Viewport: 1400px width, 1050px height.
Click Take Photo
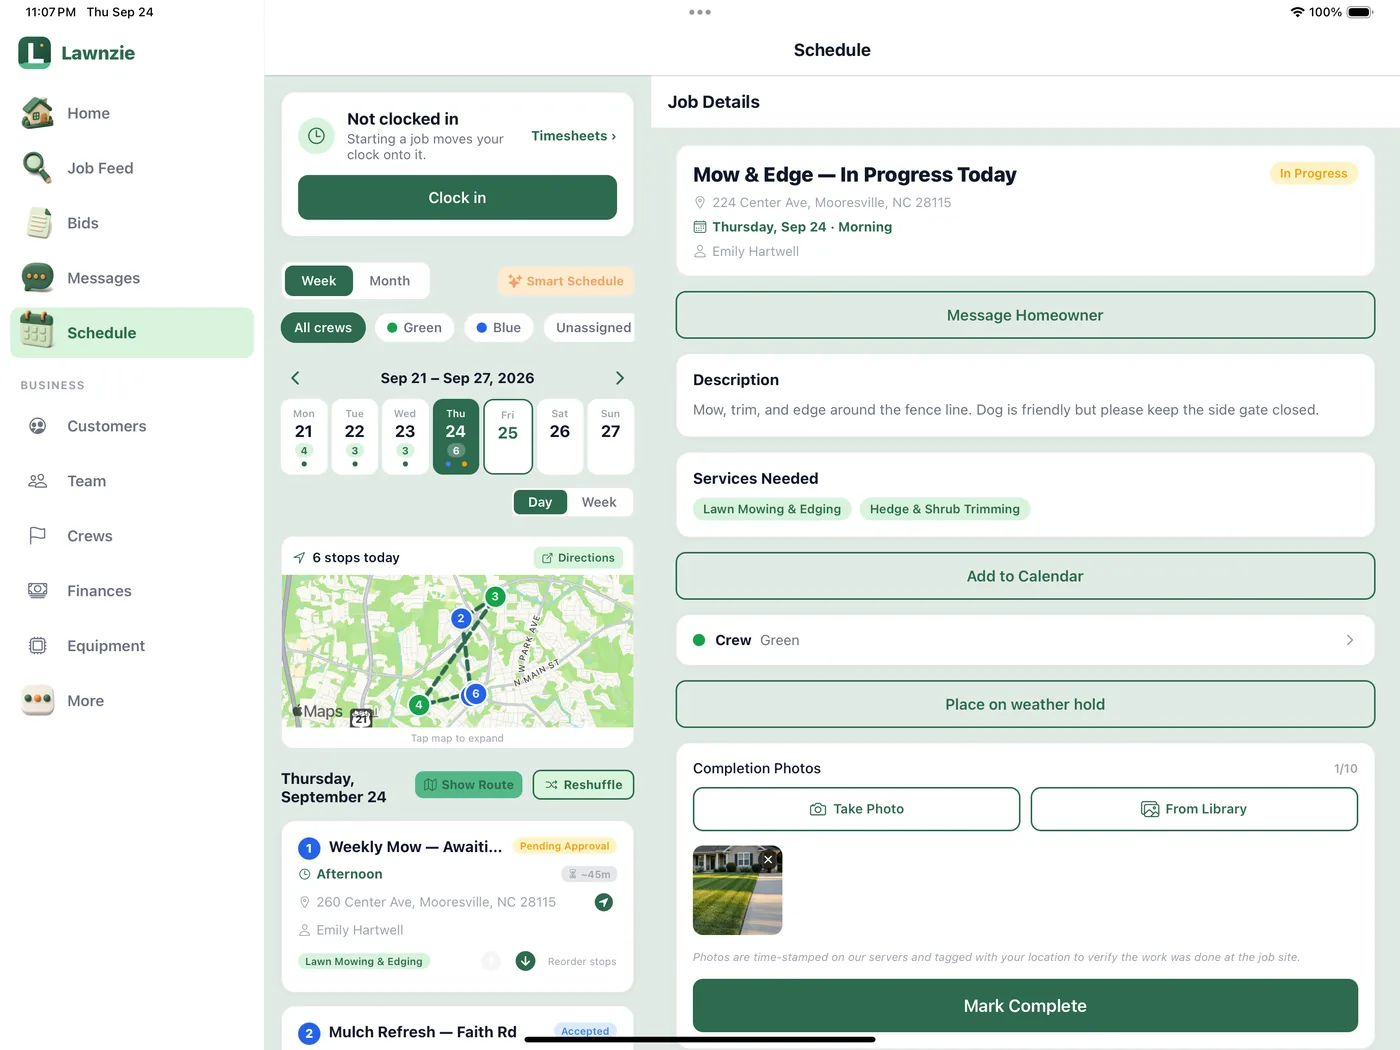(856, 809)
